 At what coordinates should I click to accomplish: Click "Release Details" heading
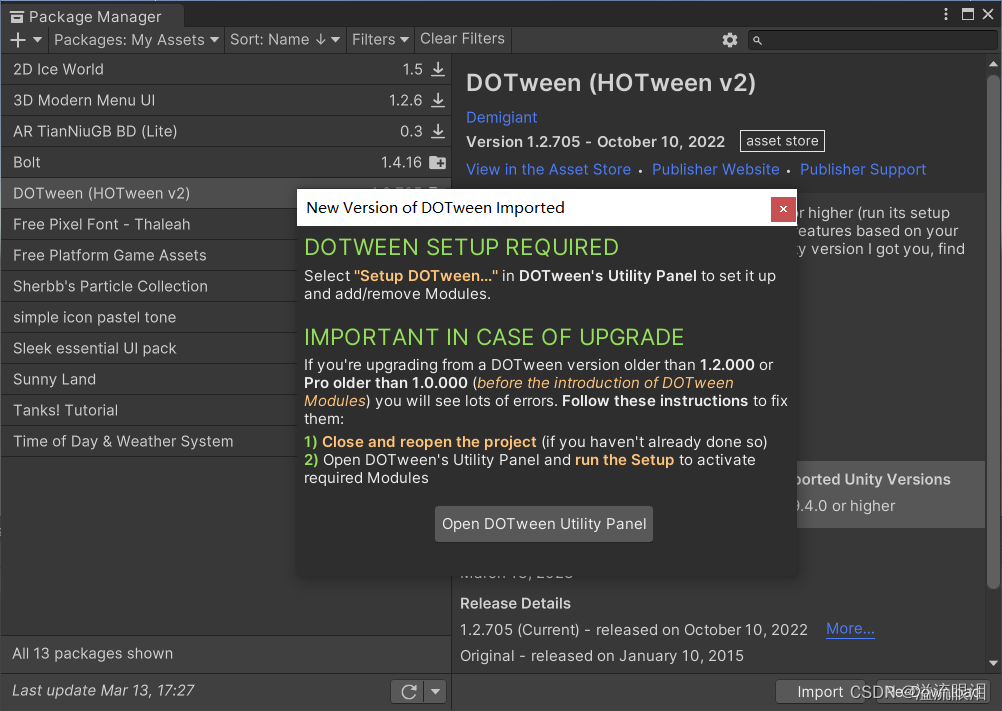coord(515,604)
